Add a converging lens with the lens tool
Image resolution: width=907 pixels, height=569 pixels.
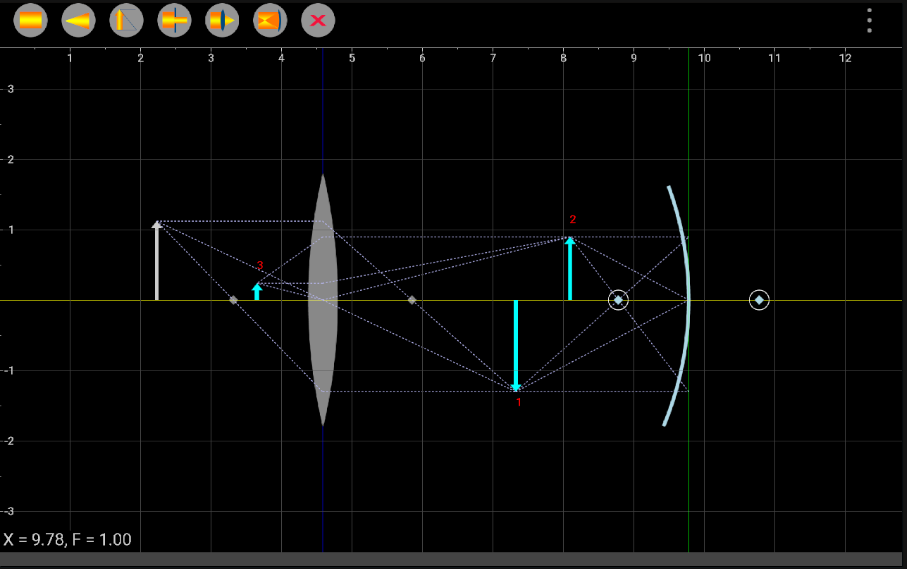tap(222, 20)
